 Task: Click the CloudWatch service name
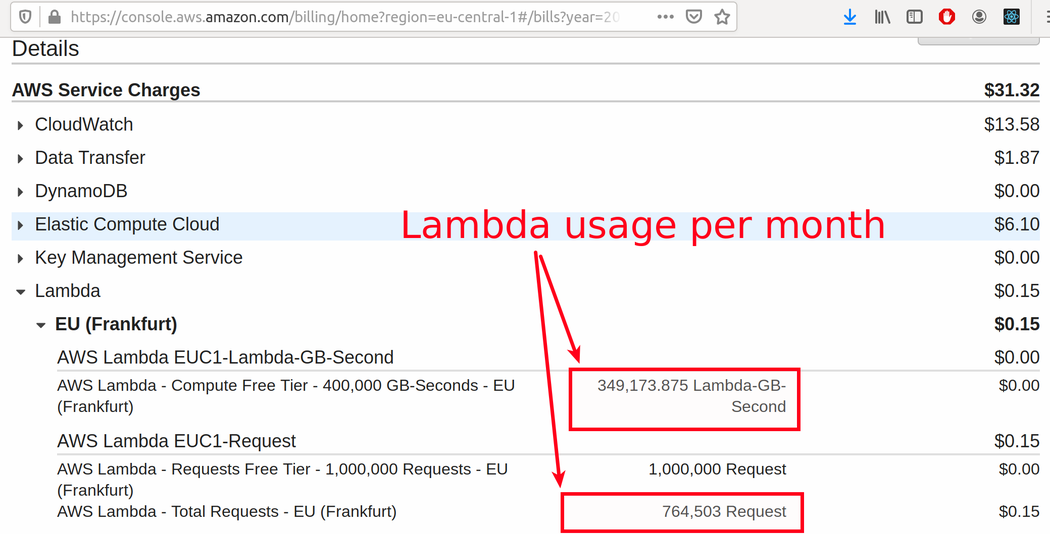click(x=84, y=124)
